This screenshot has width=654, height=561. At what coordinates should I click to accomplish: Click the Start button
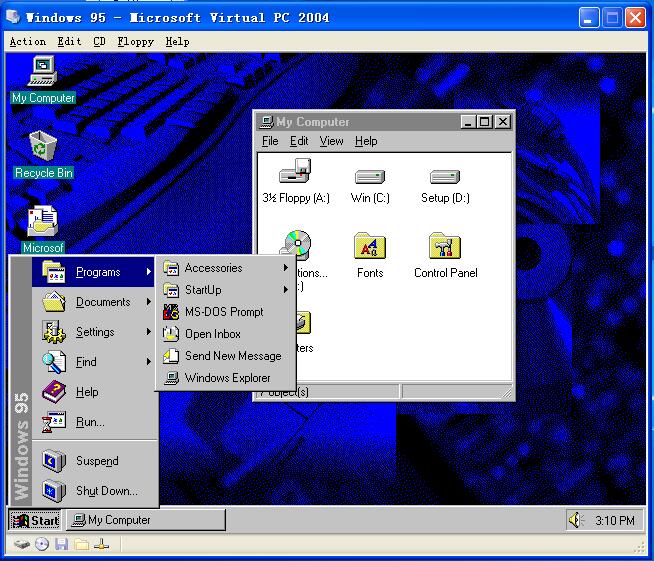click(35, 521)
